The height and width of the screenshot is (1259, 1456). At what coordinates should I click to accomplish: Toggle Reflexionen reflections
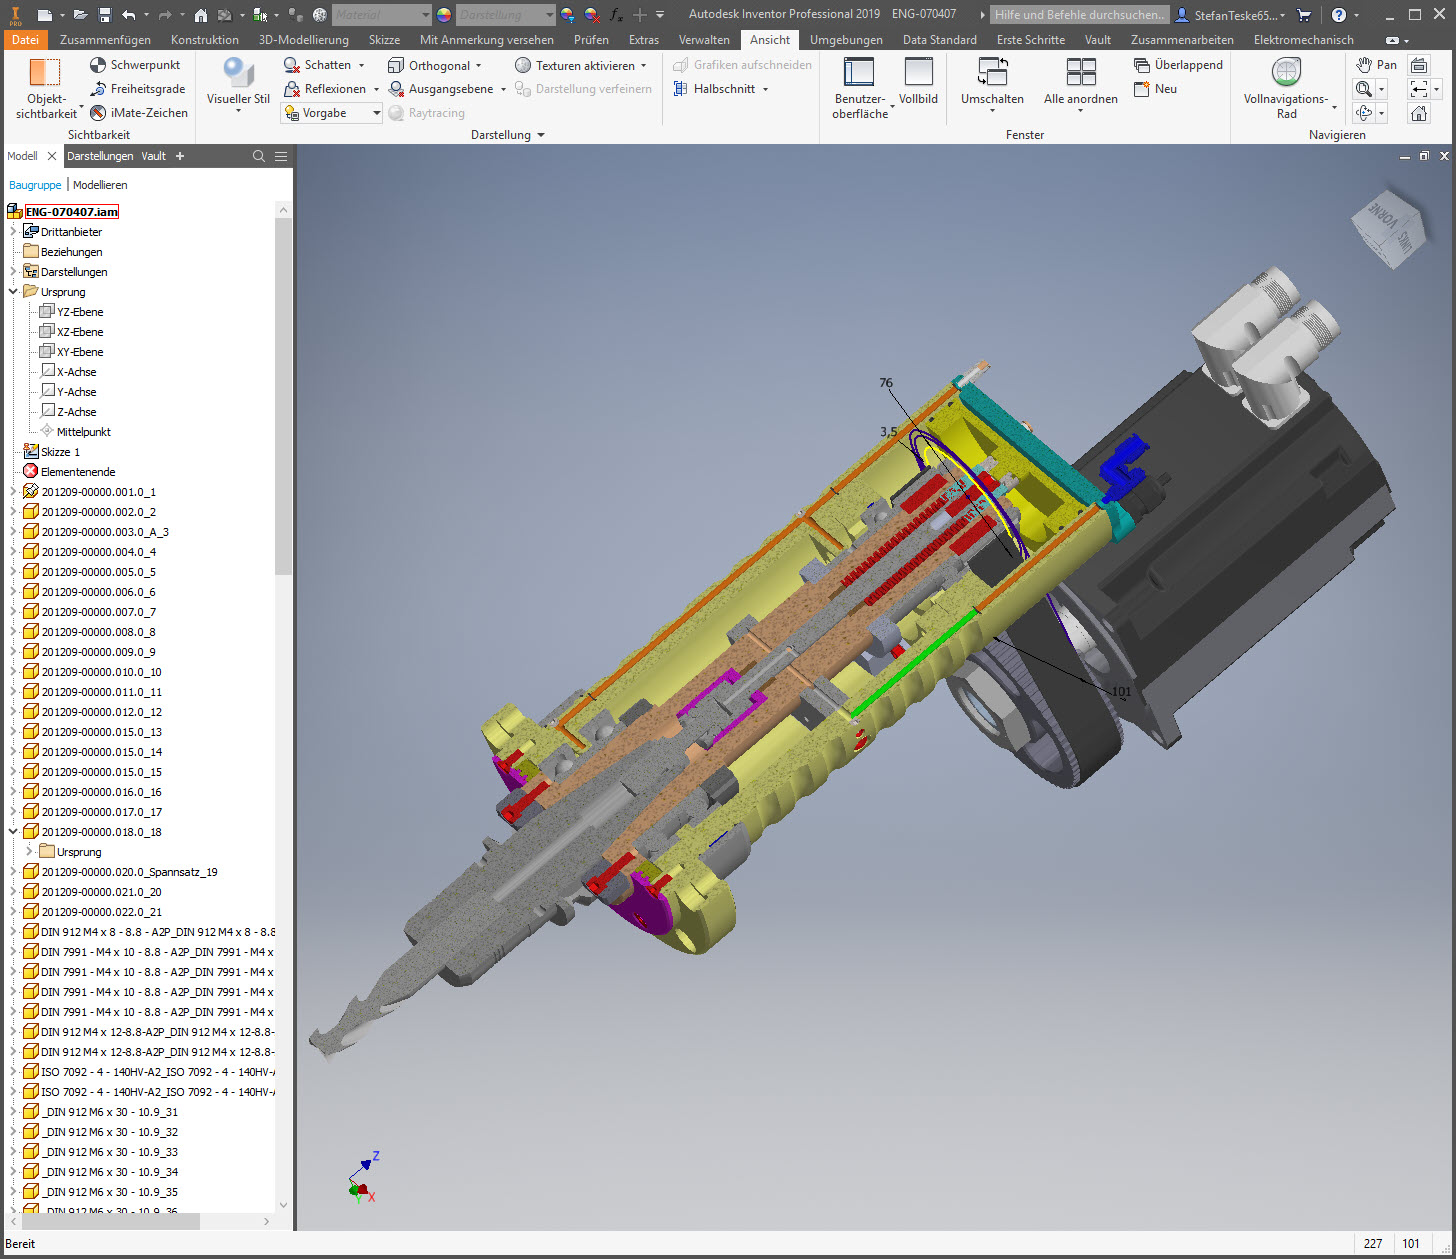(325, 89)
